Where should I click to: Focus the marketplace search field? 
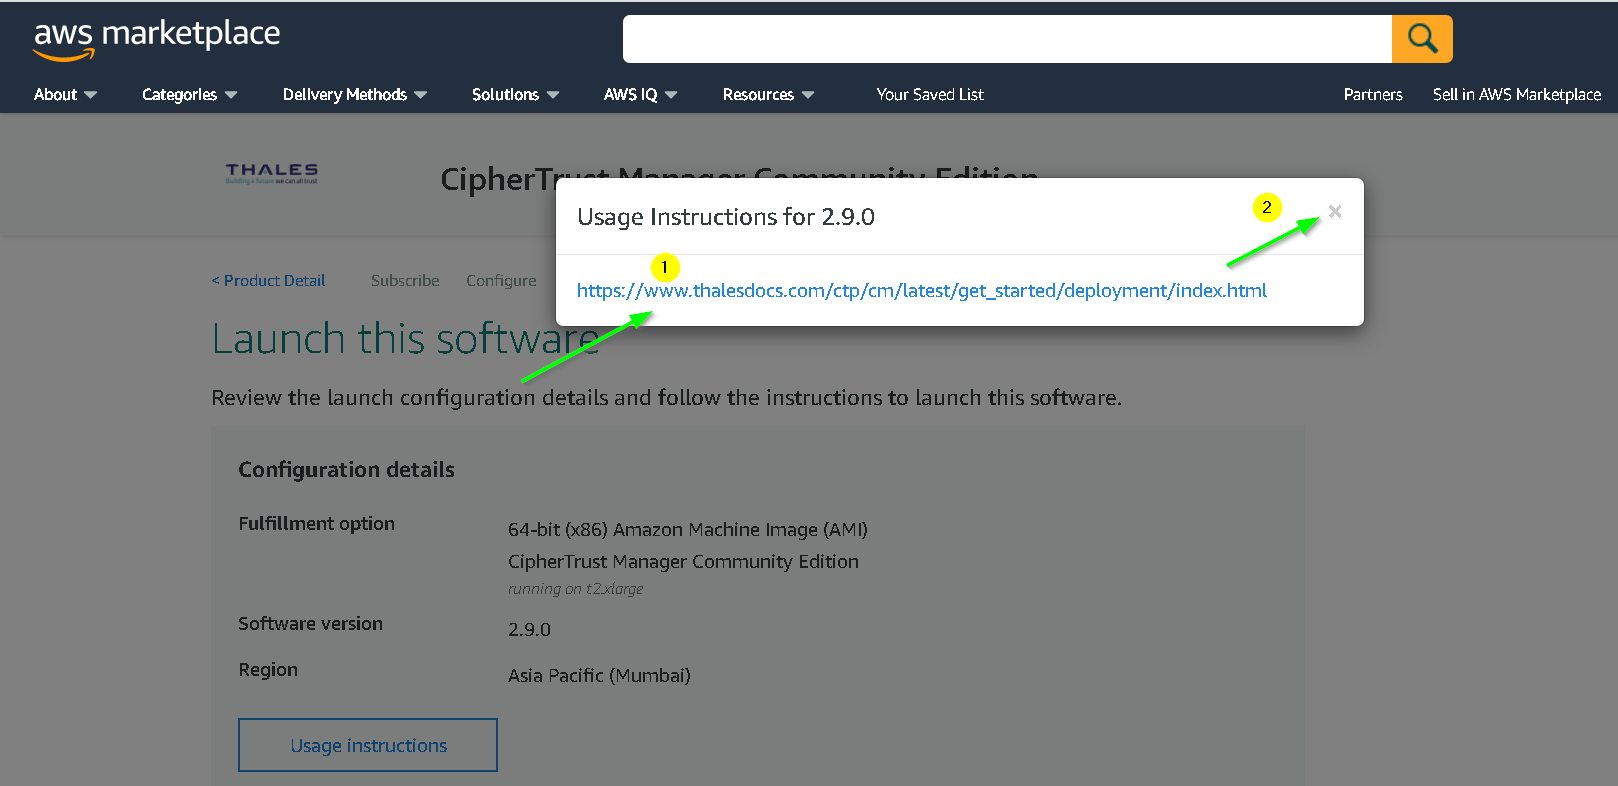pos(1007,39)
